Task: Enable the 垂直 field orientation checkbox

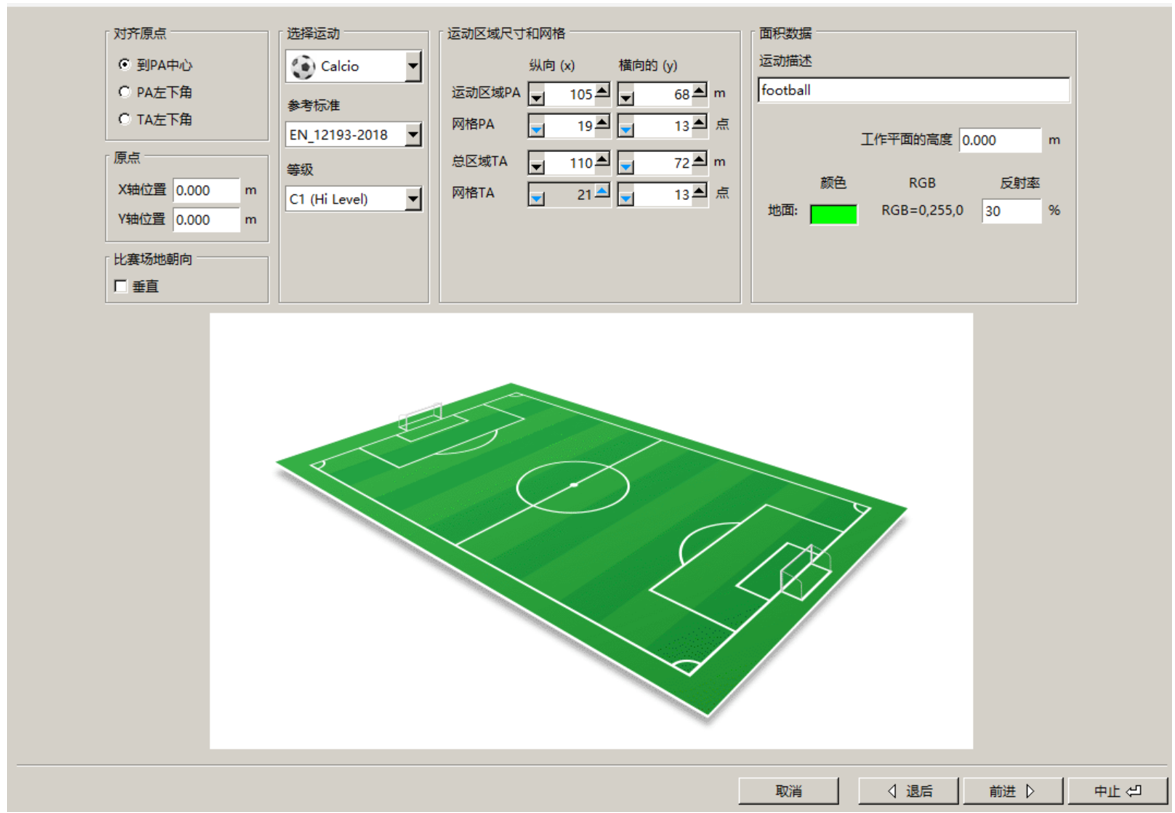Action: coord(121,287)
